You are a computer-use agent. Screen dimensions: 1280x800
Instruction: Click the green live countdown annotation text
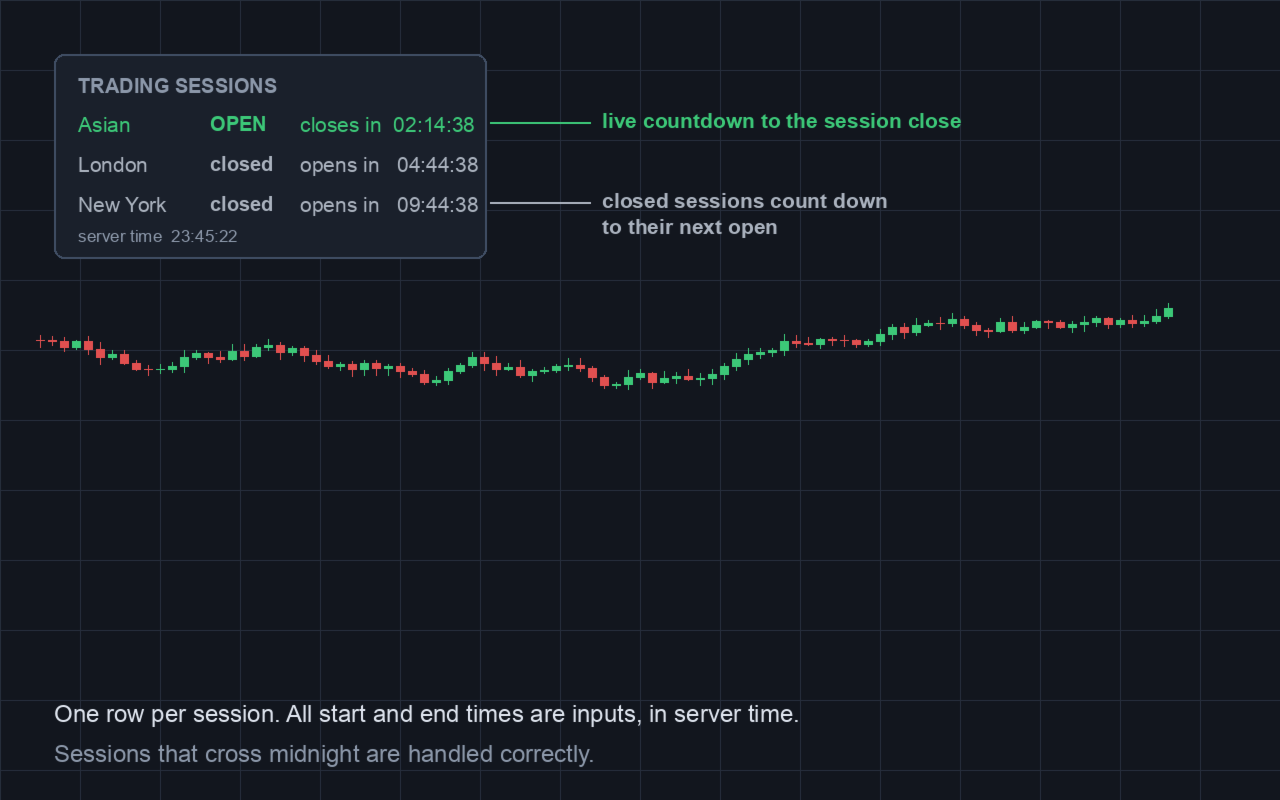(781, 121)
